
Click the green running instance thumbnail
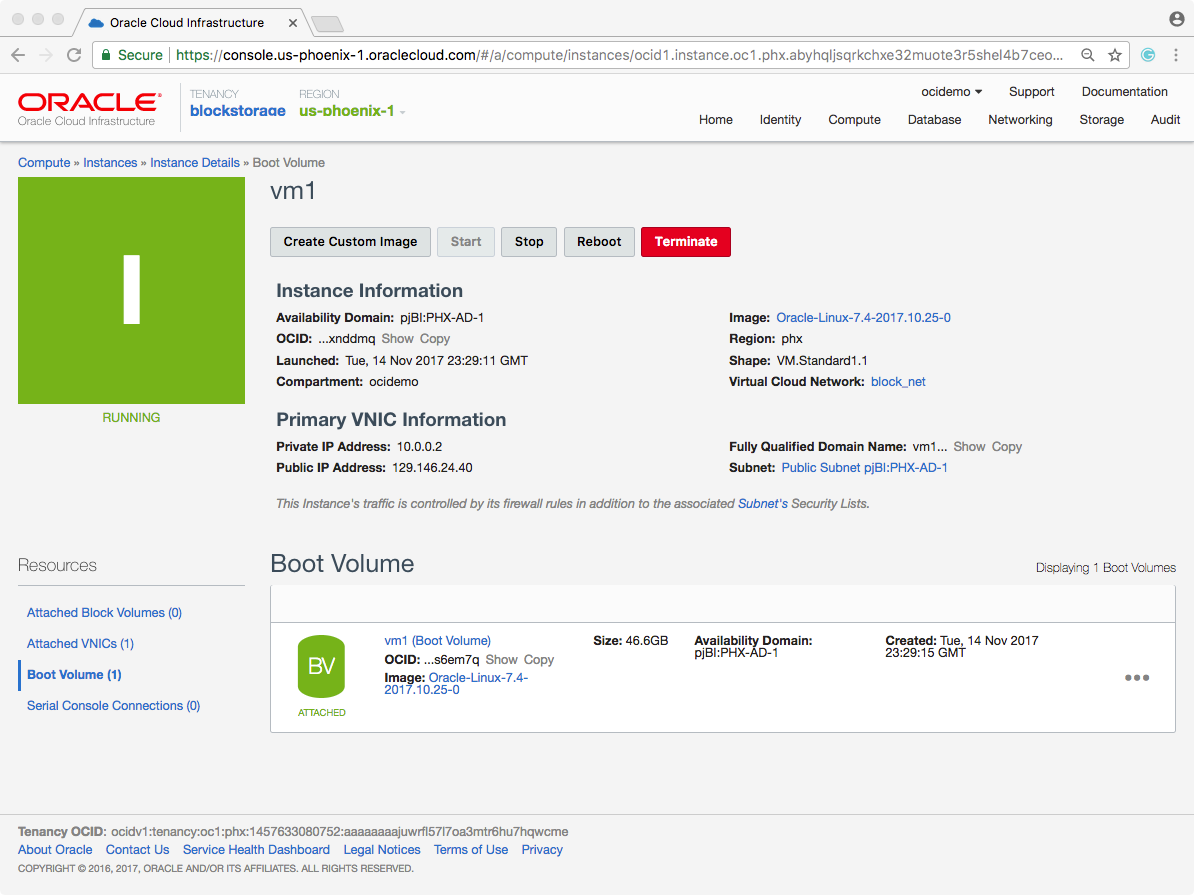(x=131, y=290)
